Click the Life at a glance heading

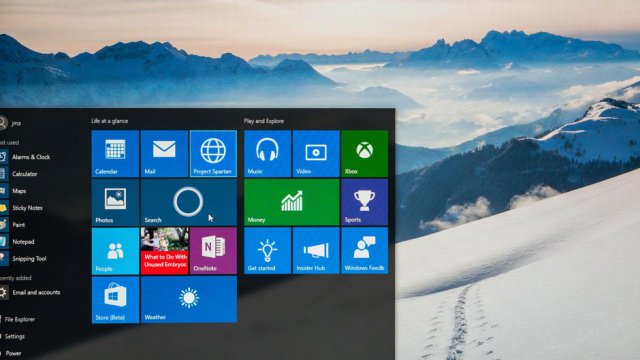(109, 121)
